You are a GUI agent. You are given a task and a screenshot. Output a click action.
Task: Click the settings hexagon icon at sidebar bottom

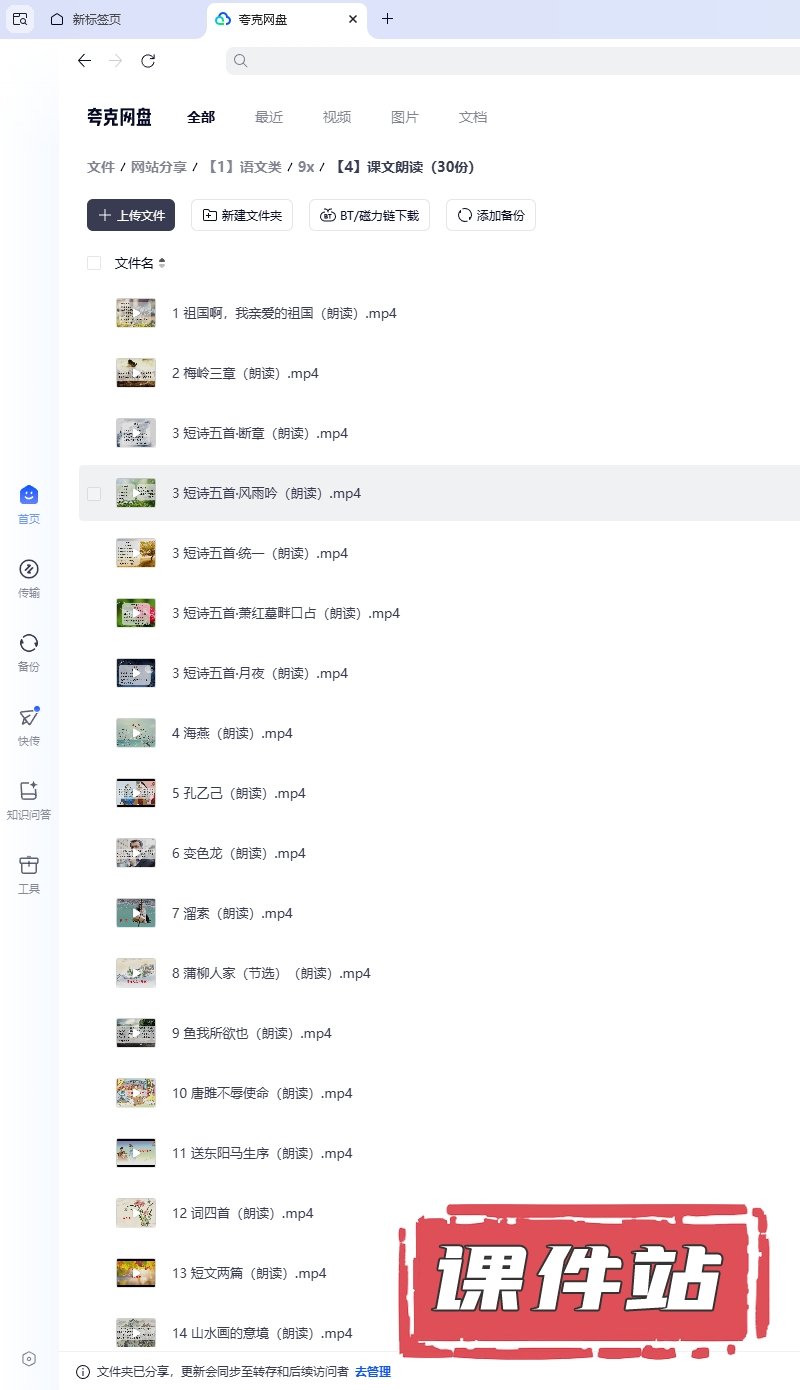point(29,1358)
